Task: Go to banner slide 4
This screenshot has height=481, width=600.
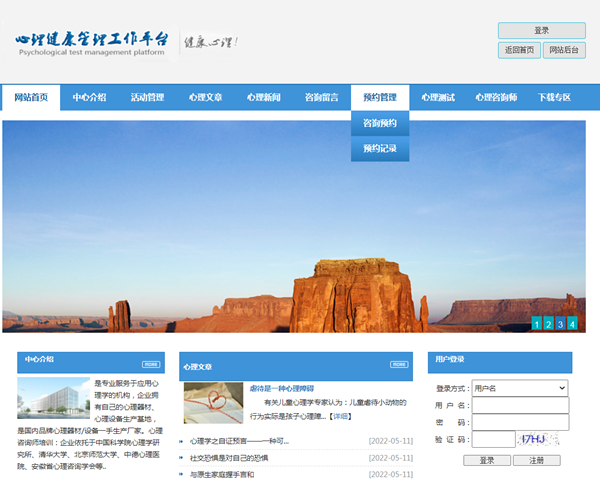Action: [573, 323]
